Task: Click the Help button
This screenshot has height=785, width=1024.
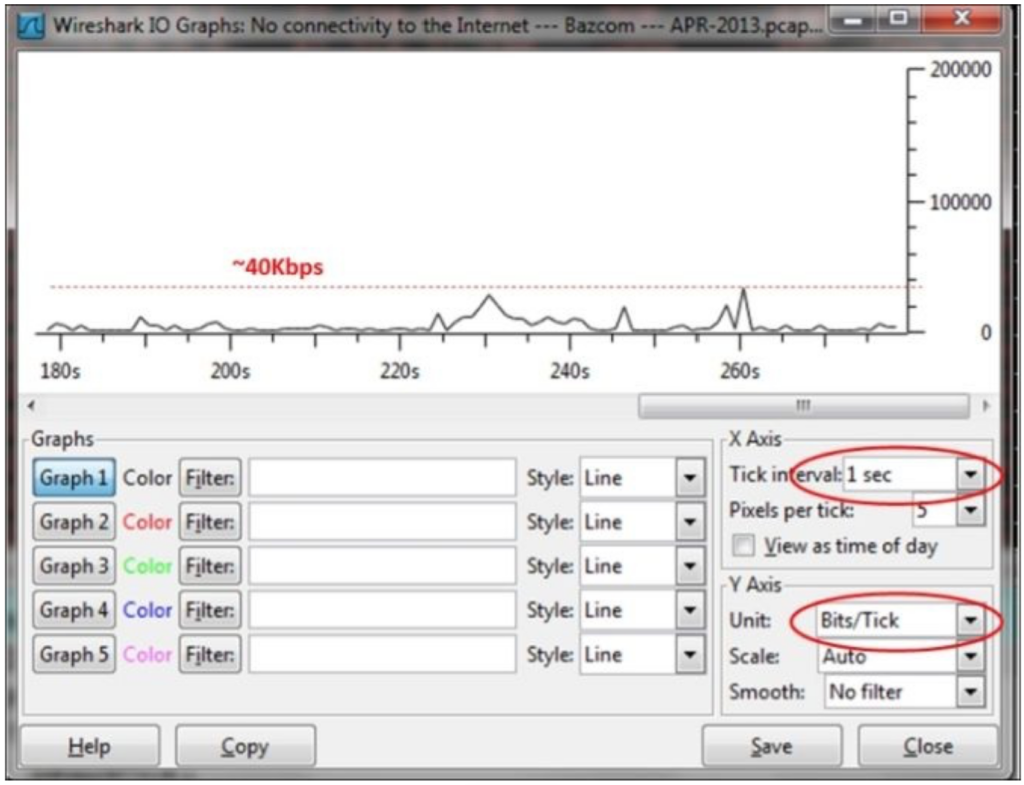Action: (90, 746)
